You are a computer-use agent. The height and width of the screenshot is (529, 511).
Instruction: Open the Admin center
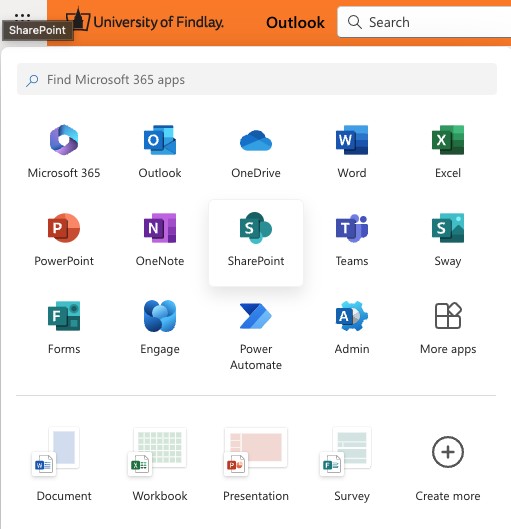click(x=352, y=328)
